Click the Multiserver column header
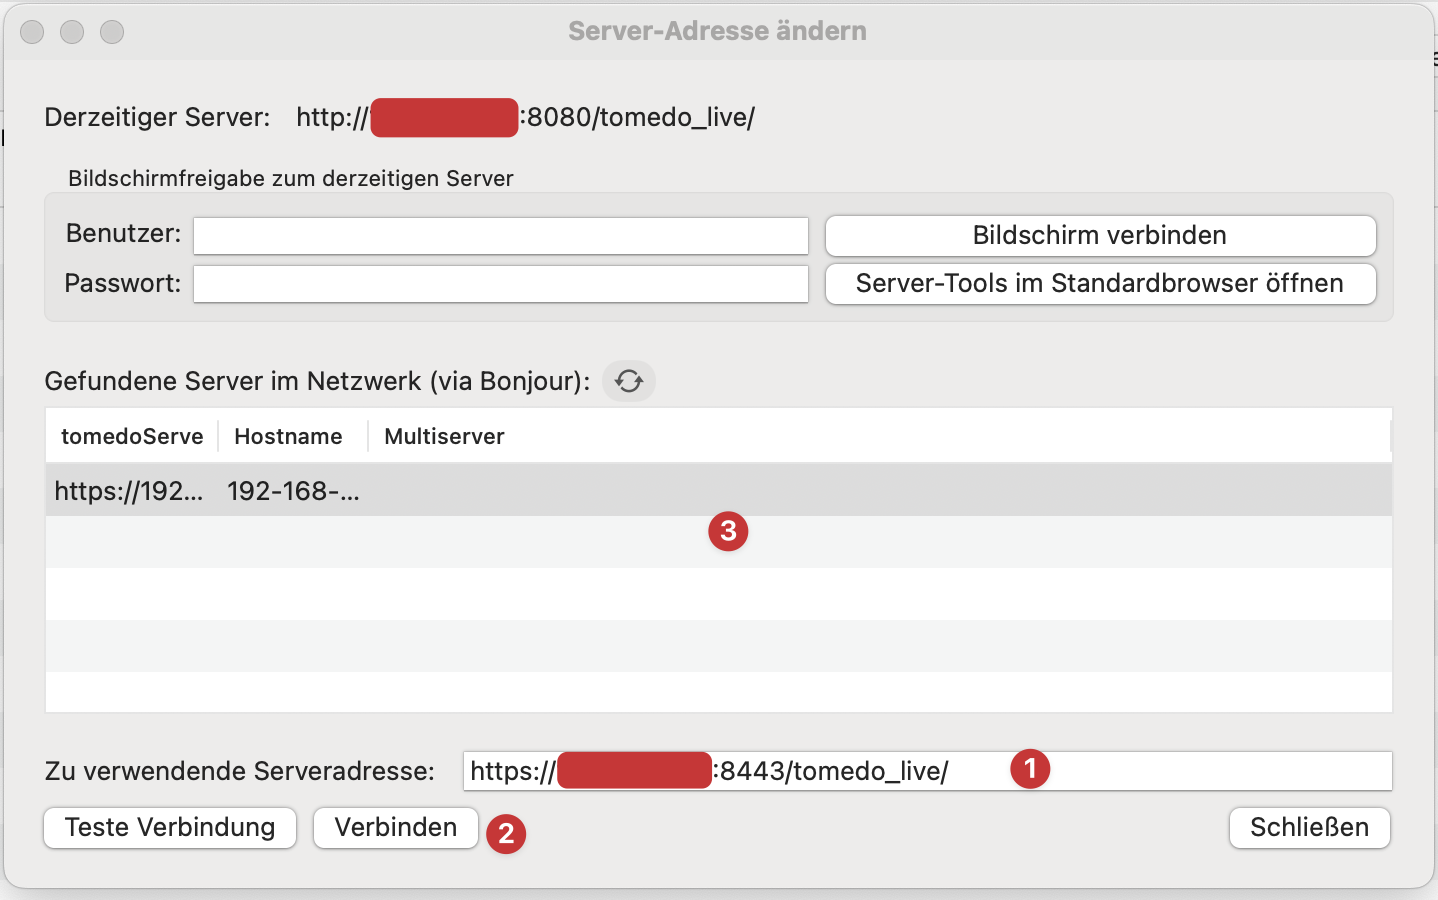Viewport: 1438px width, 900px height. click(x=444, y=436)
